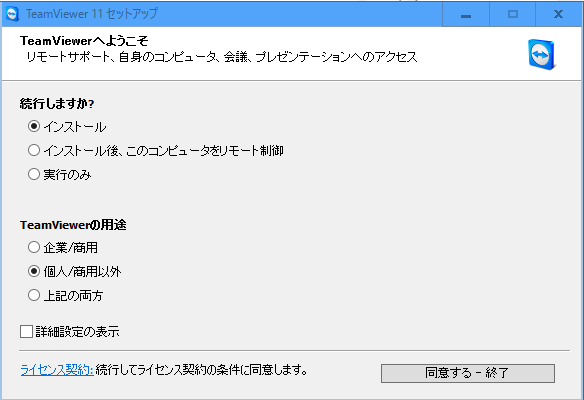This screenshot has height=400, width=584.
Task: Click the TeamViewer logo in header
Action: 542,55
